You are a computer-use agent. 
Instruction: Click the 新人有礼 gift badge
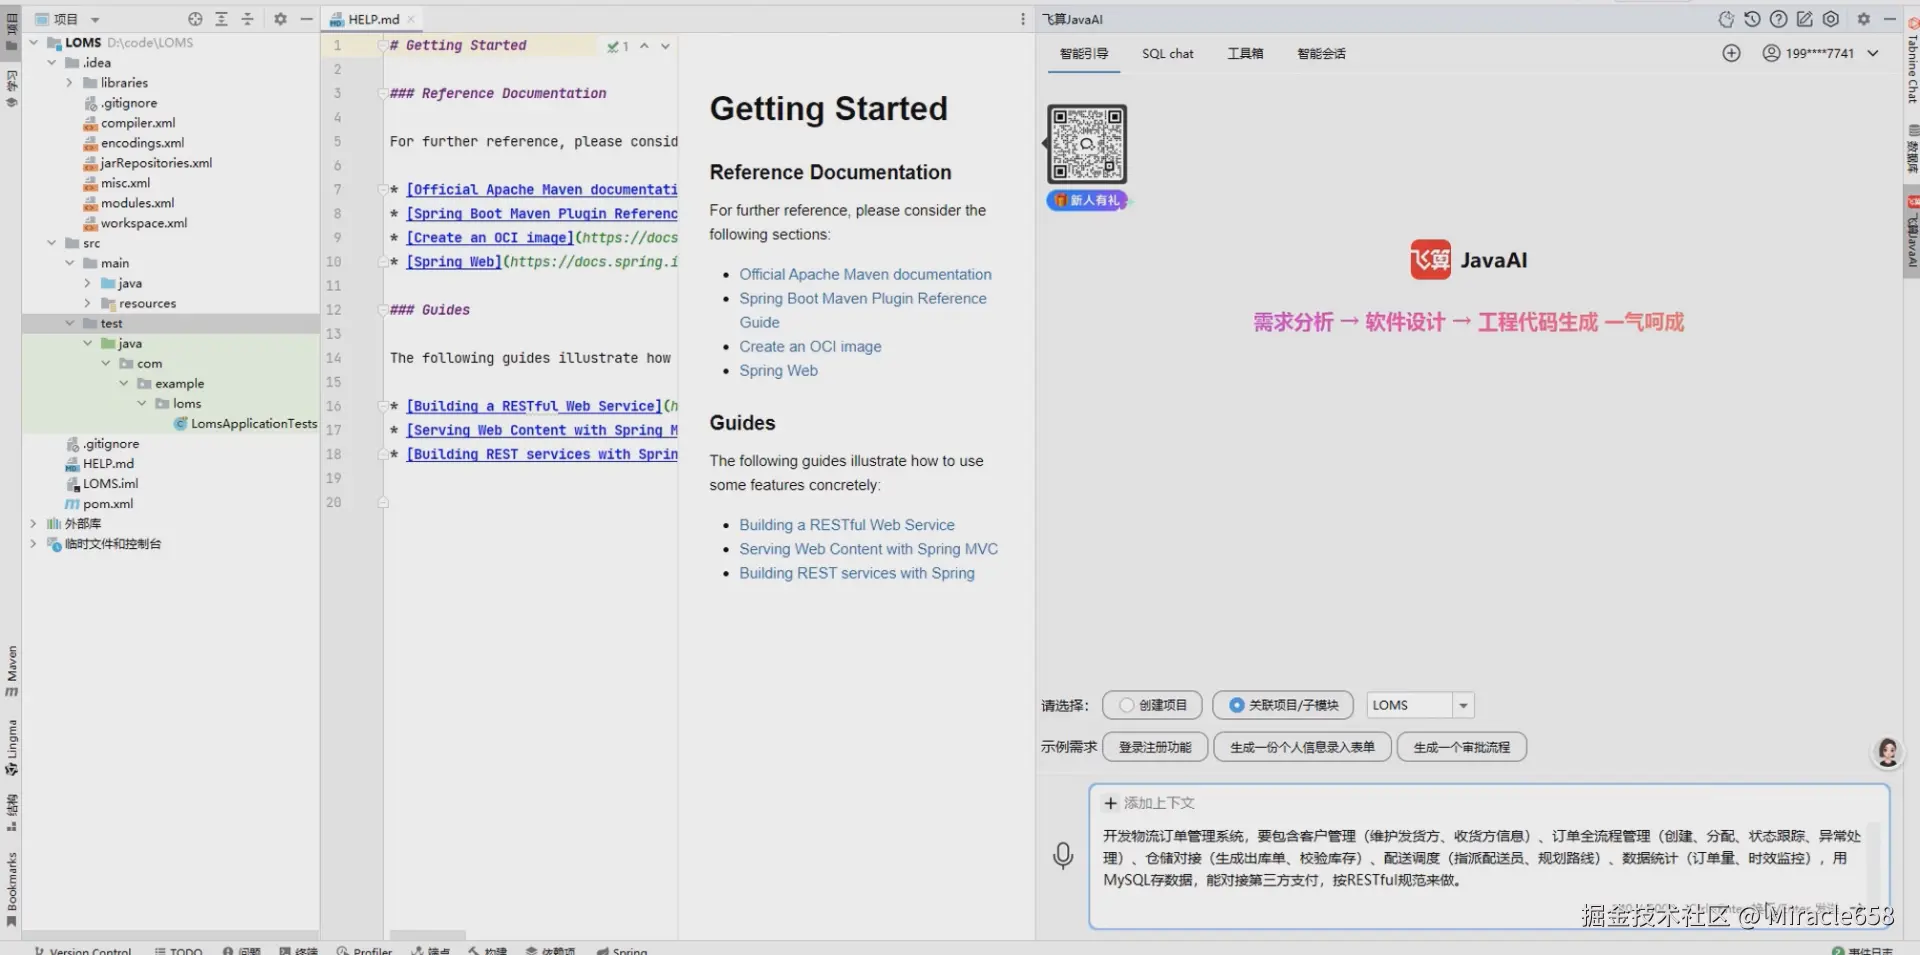(x=1087, y=200)
